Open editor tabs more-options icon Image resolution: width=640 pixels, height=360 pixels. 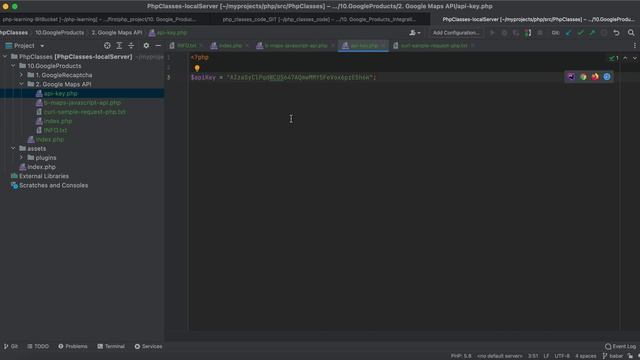(634, 46)
